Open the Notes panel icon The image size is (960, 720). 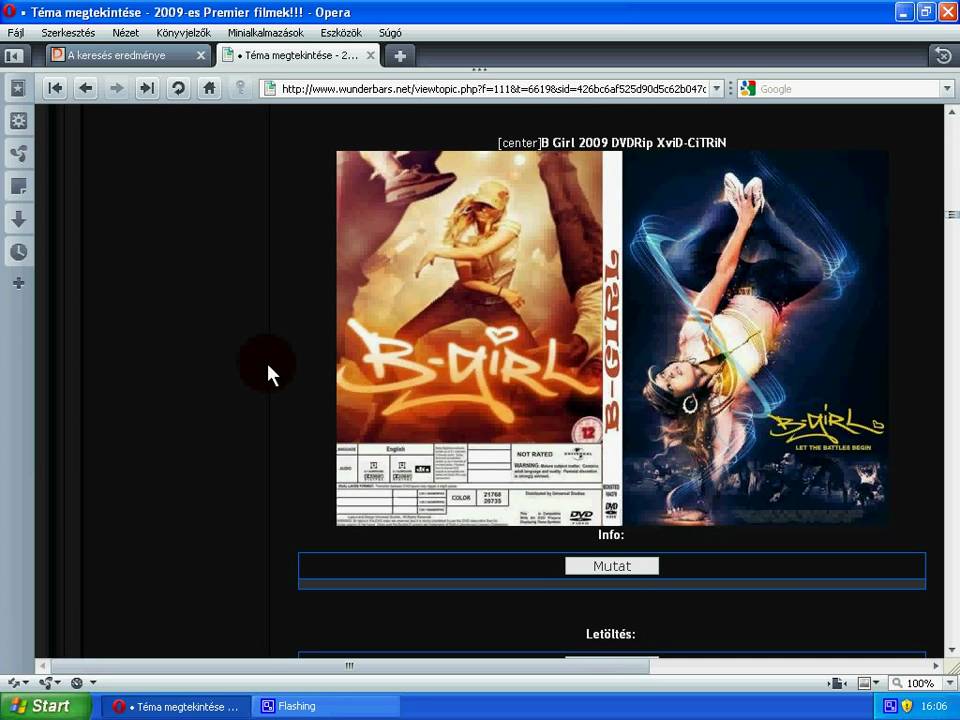tap(18, 186)
